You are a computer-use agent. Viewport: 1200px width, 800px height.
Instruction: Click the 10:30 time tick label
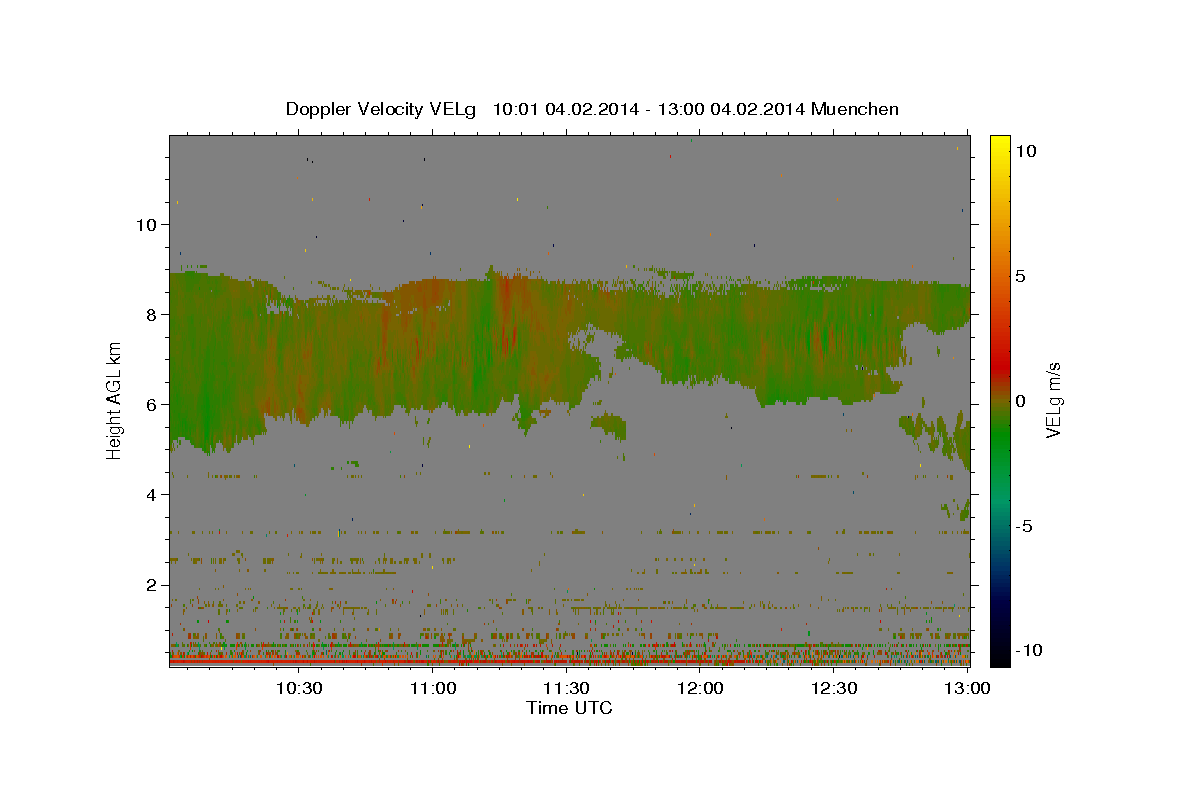click(x=299, y=688)
